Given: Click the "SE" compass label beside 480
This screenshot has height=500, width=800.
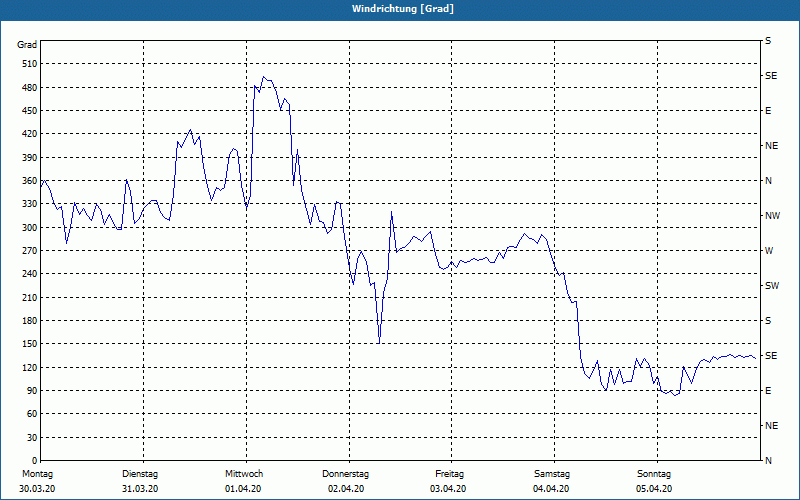Looking at the screenshot, I should pos(771,76).
